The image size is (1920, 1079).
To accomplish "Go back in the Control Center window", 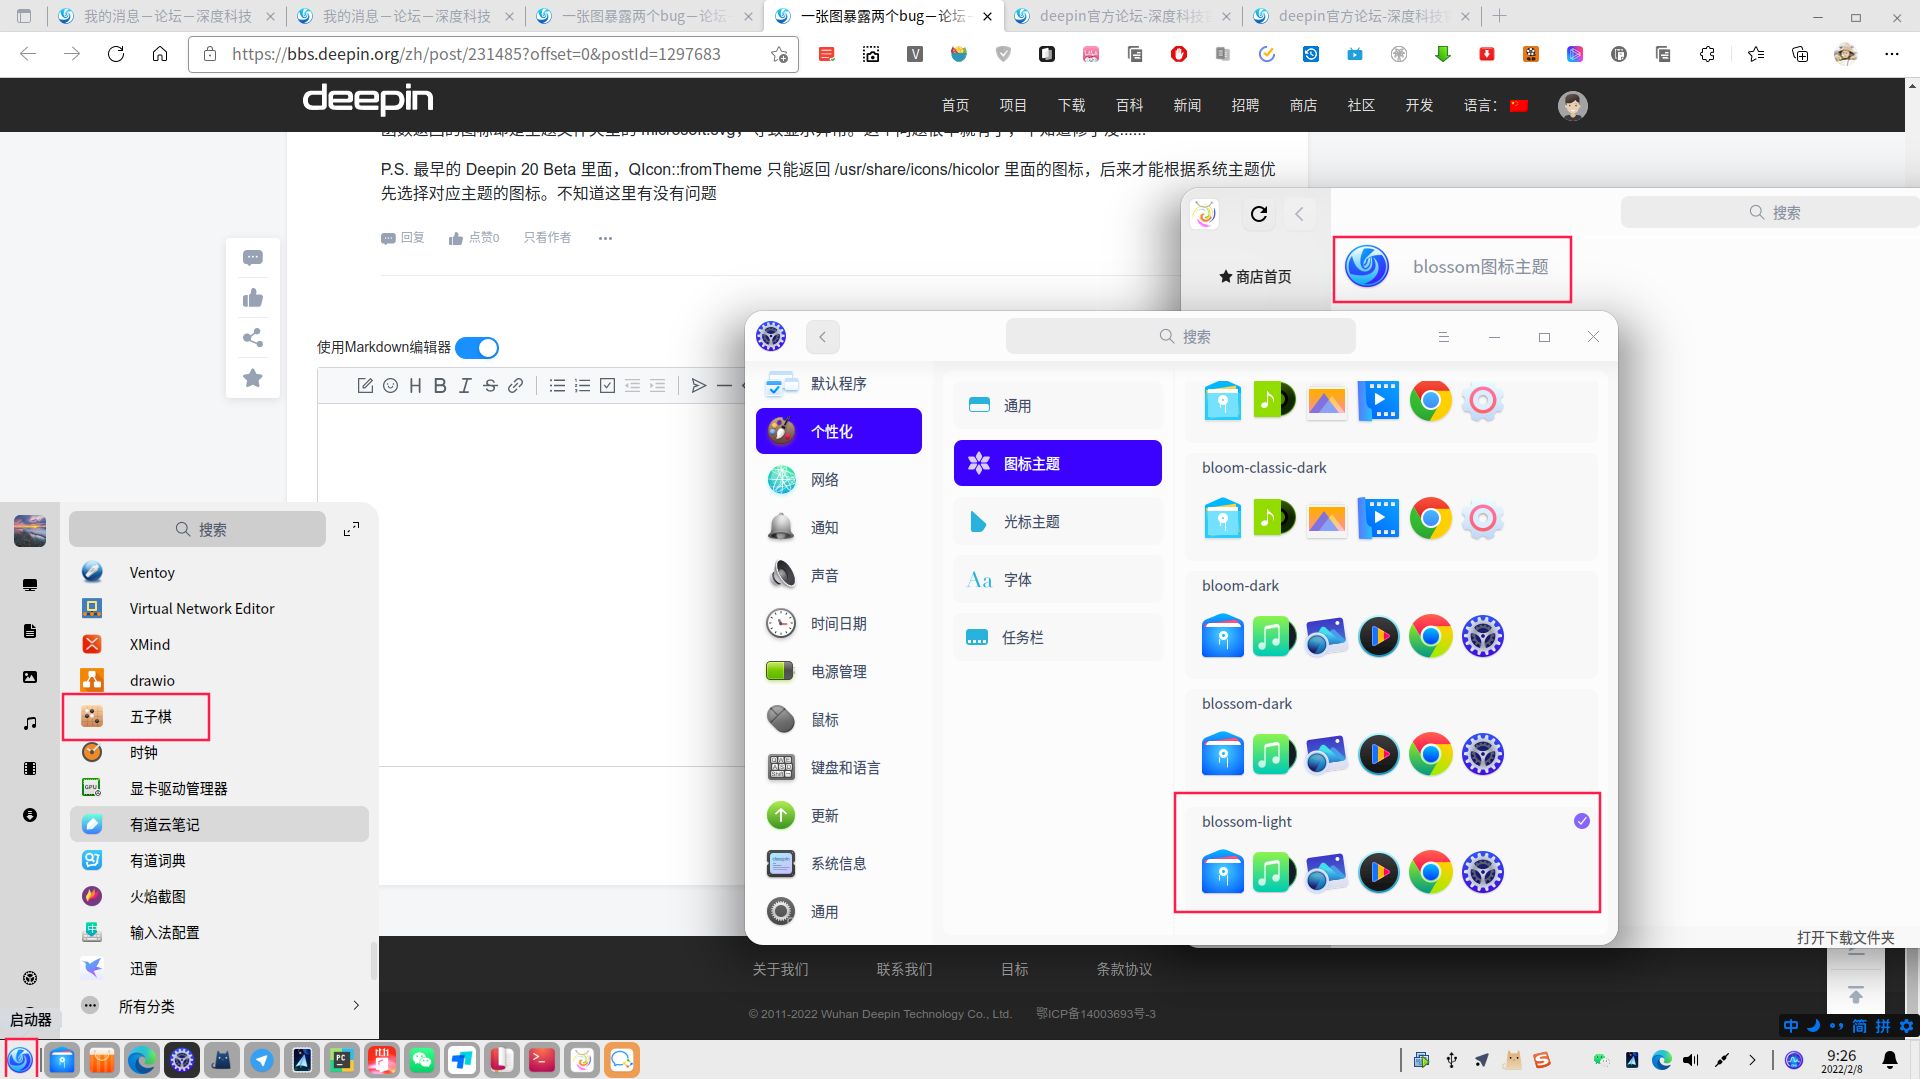I will [x=823, y=337].
